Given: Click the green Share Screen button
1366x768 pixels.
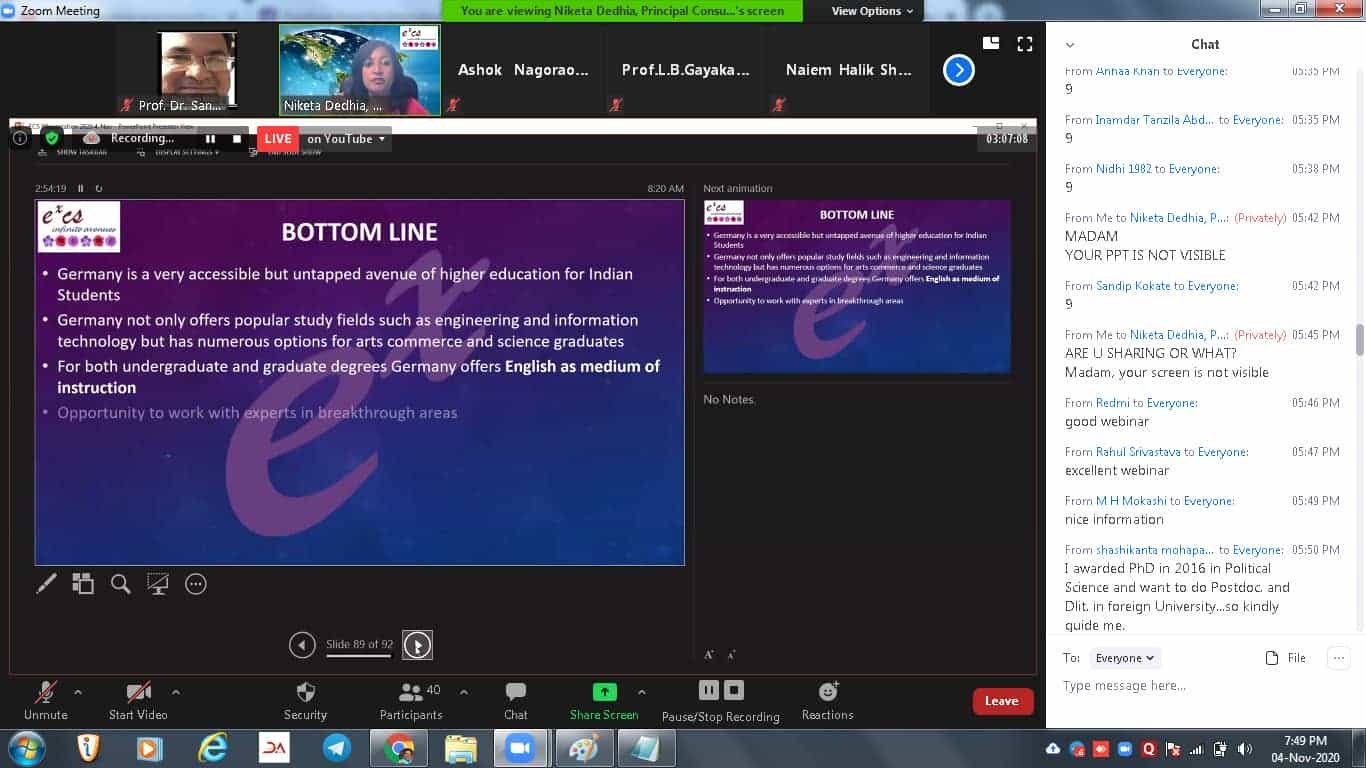Looking at the screenshot, I should click(604, 700).
